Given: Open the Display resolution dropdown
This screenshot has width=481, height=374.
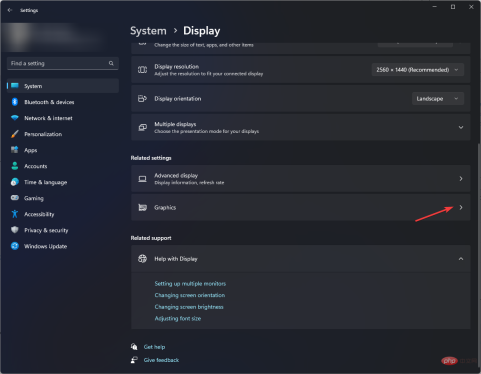Looking at the screenshot, I should click(418, 70).
